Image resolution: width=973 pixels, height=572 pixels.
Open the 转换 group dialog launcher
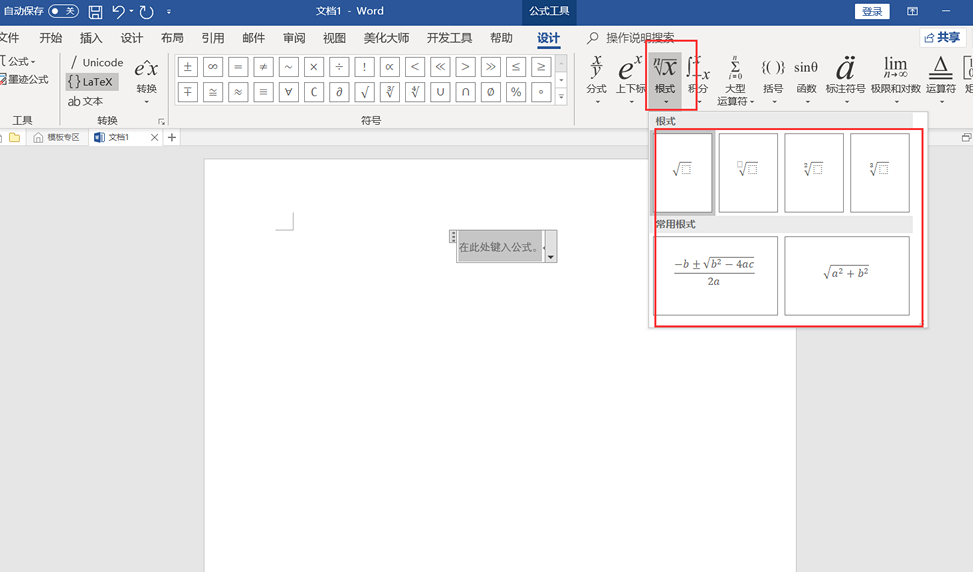click(161, 122)
